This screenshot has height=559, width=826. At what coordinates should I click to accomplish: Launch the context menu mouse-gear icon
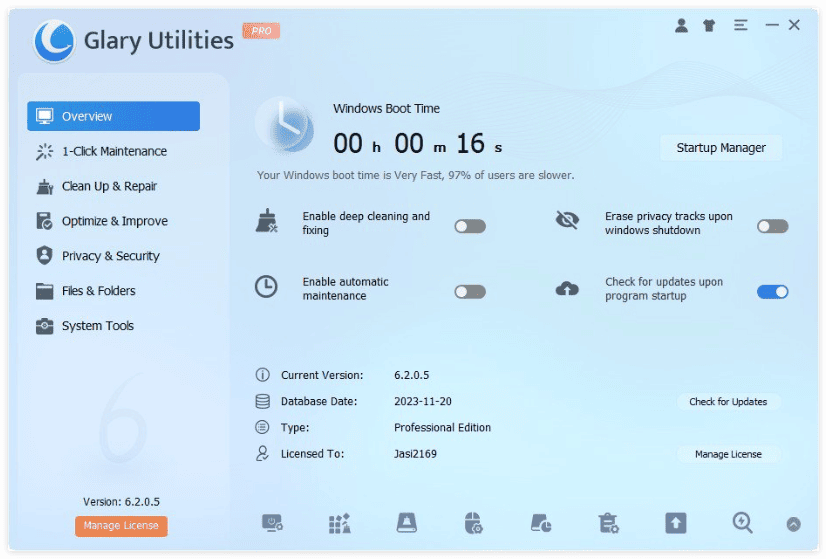click(473, 523)
